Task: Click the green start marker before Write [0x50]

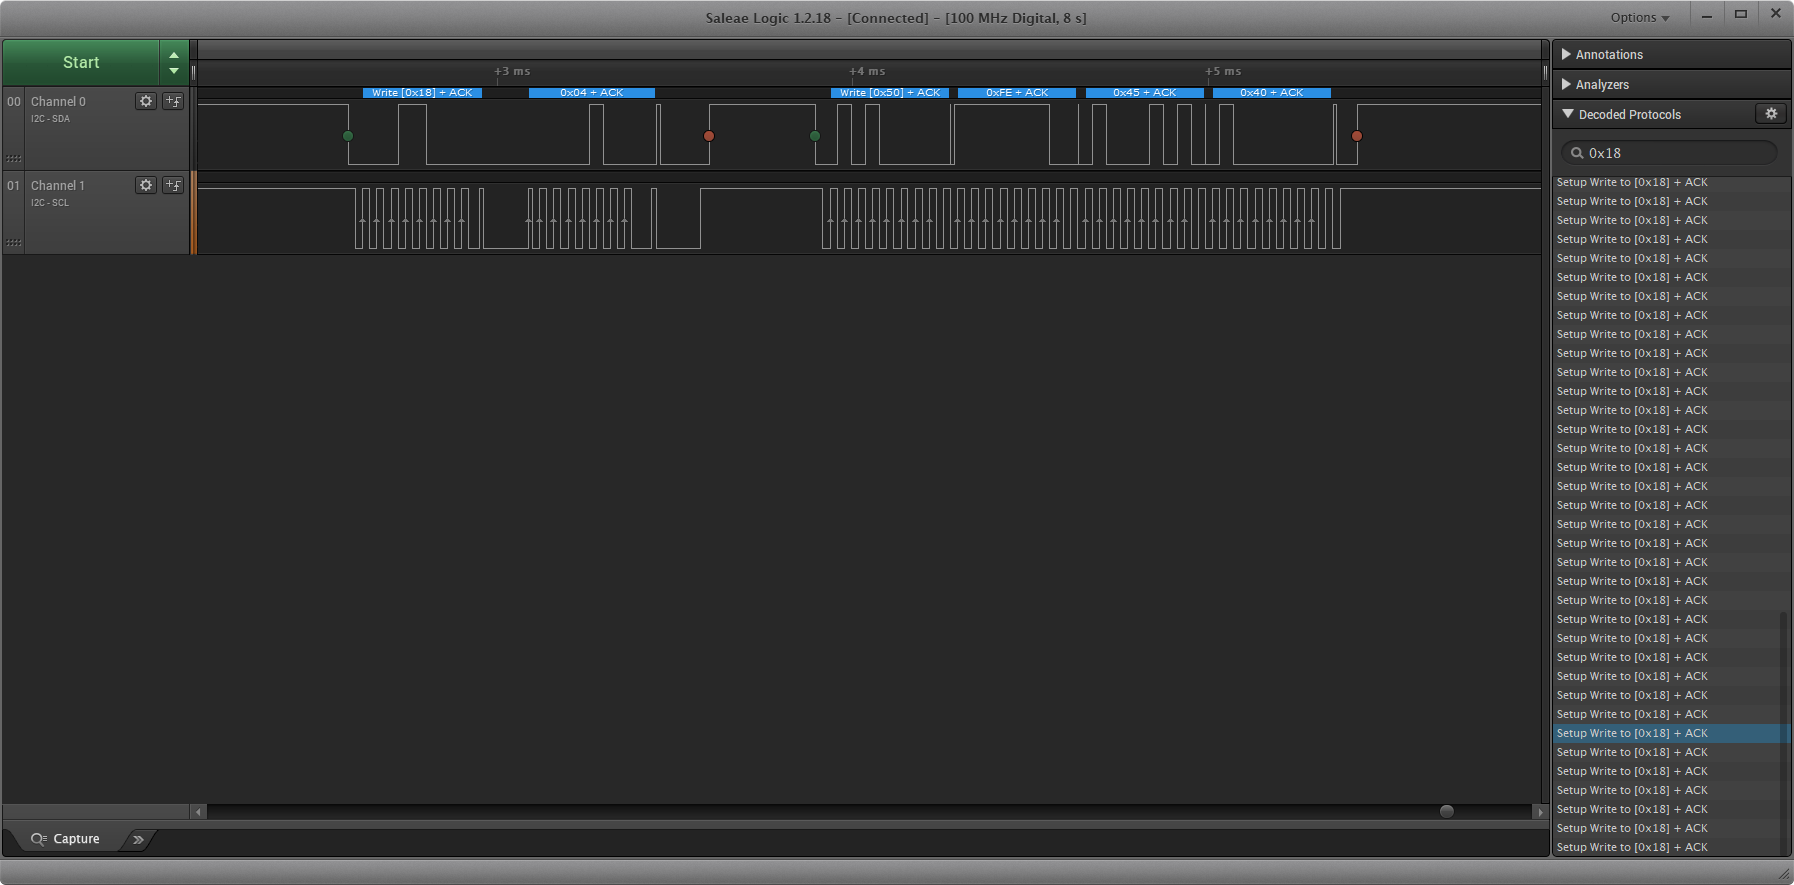Action: click(x=815, y=136)
